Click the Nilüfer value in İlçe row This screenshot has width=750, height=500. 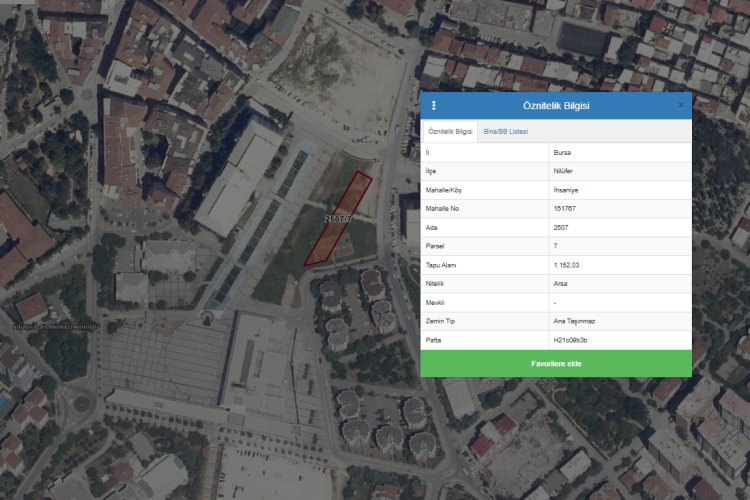(563, 171)
